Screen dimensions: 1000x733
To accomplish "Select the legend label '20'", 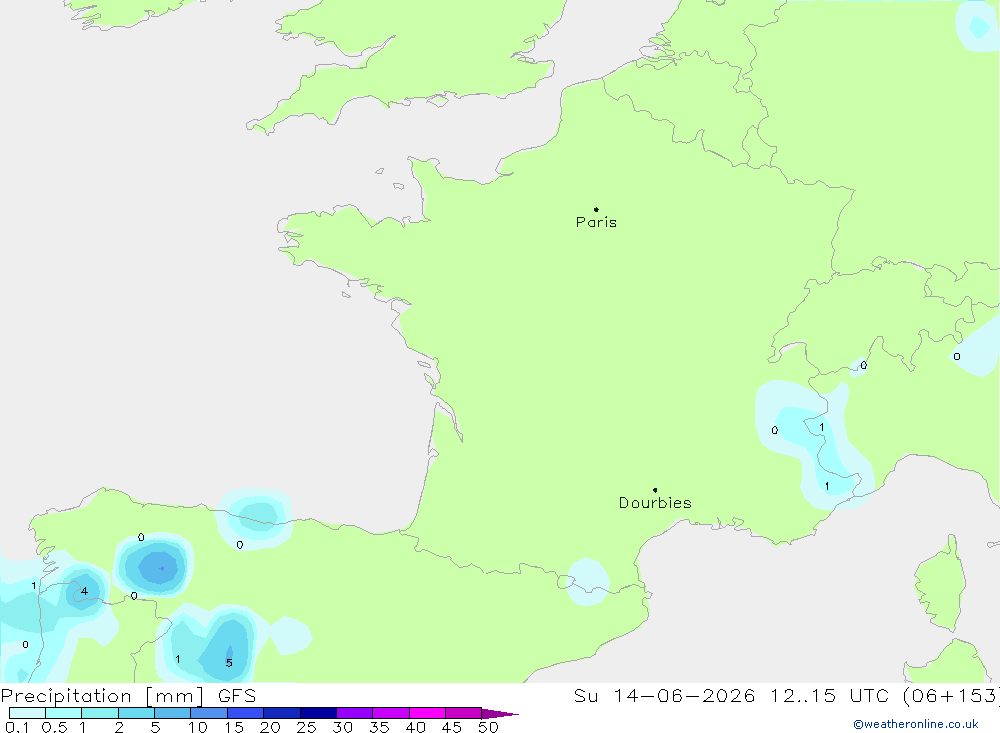I will tap(270, 727).
